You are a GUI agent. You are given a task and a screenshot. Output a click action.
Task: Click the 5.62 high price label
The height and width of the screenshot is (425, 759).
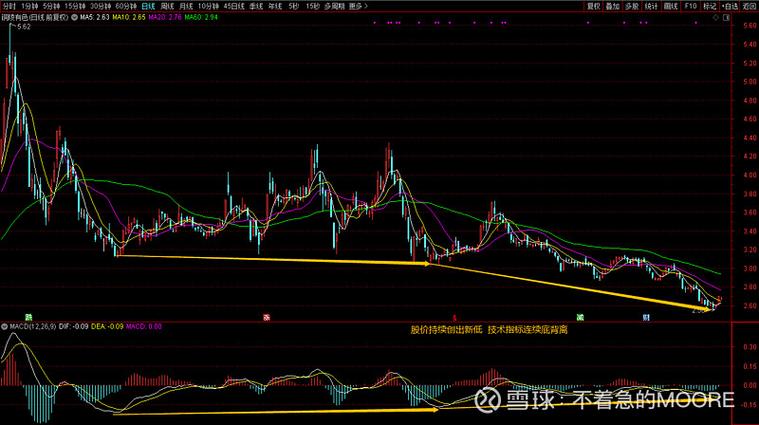pos(24,29)
